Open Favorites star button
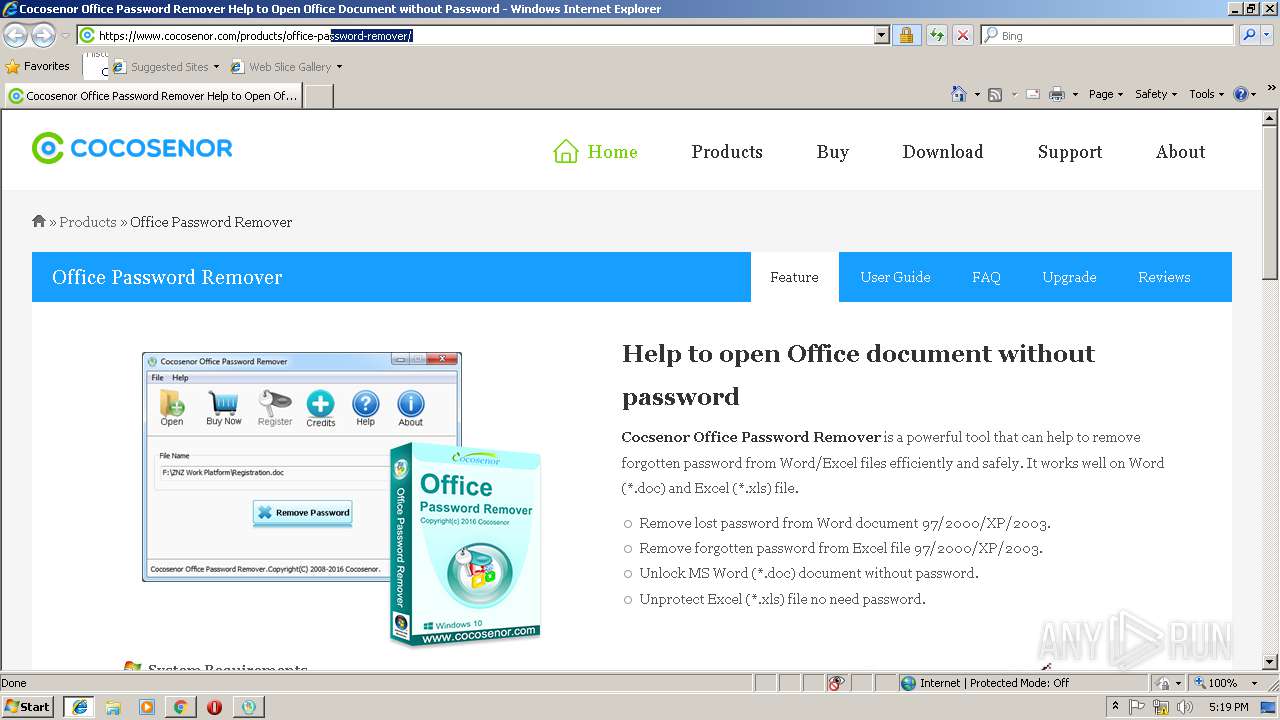The image size is (1280, 720). tap(38, 66)
